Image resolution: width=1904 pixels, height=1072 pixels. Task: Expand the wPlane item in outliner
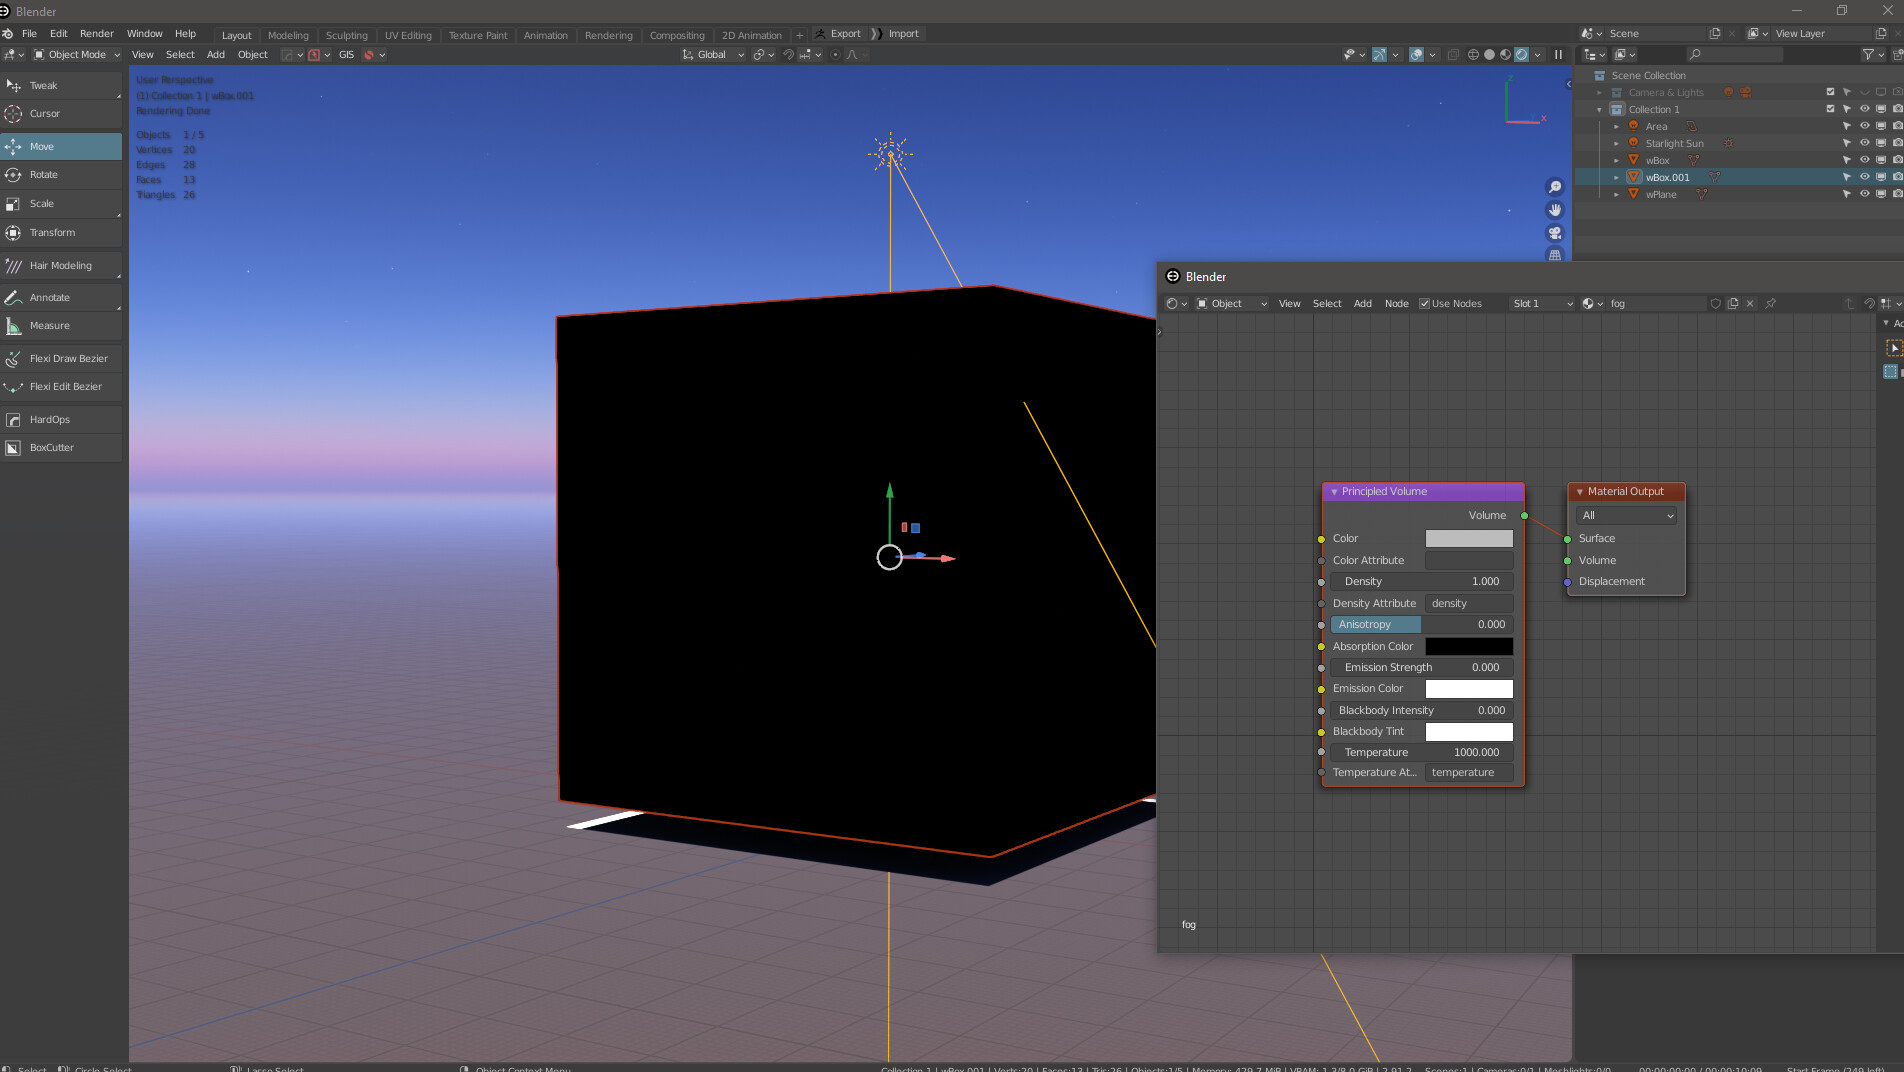coord(1616,194)
